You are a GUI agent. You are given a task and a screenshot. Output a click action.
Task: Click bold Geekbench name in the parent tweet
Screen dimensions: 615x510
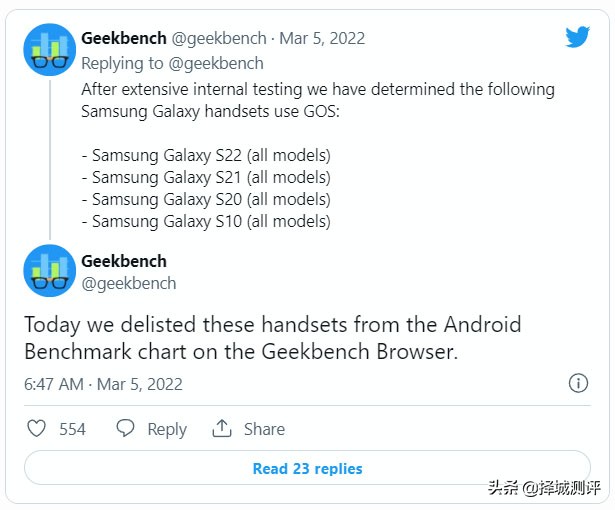(x=124, y=39)
